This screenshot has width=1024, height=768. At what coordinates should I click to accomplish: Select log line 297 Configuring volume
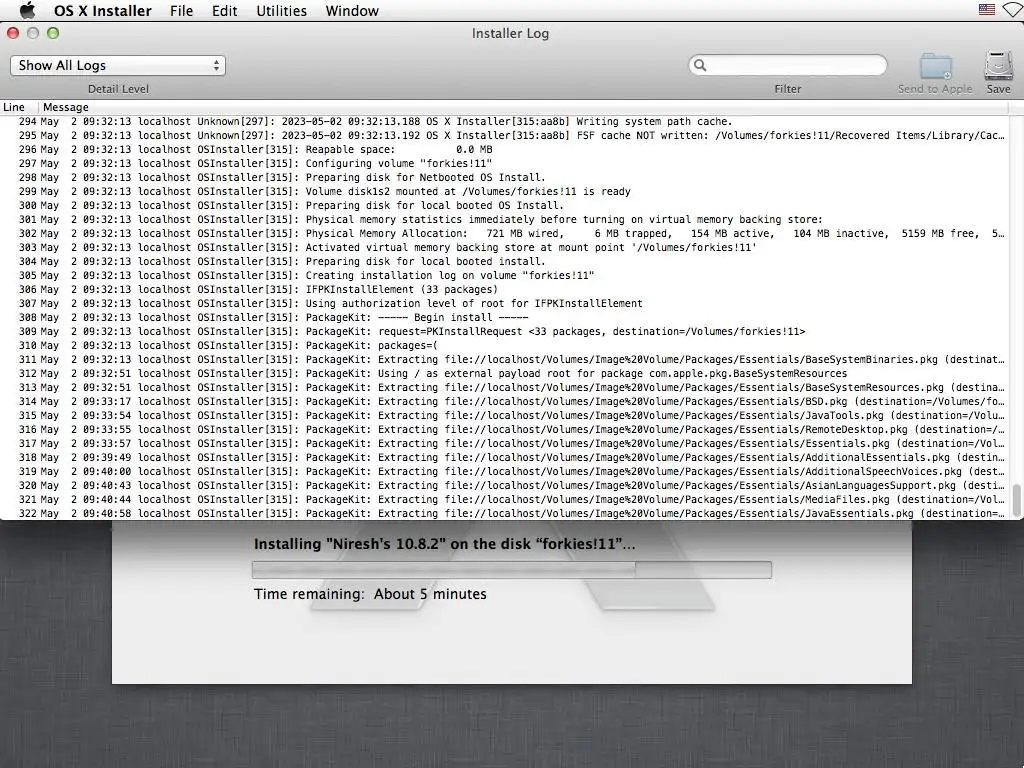[x=504, y=163]
